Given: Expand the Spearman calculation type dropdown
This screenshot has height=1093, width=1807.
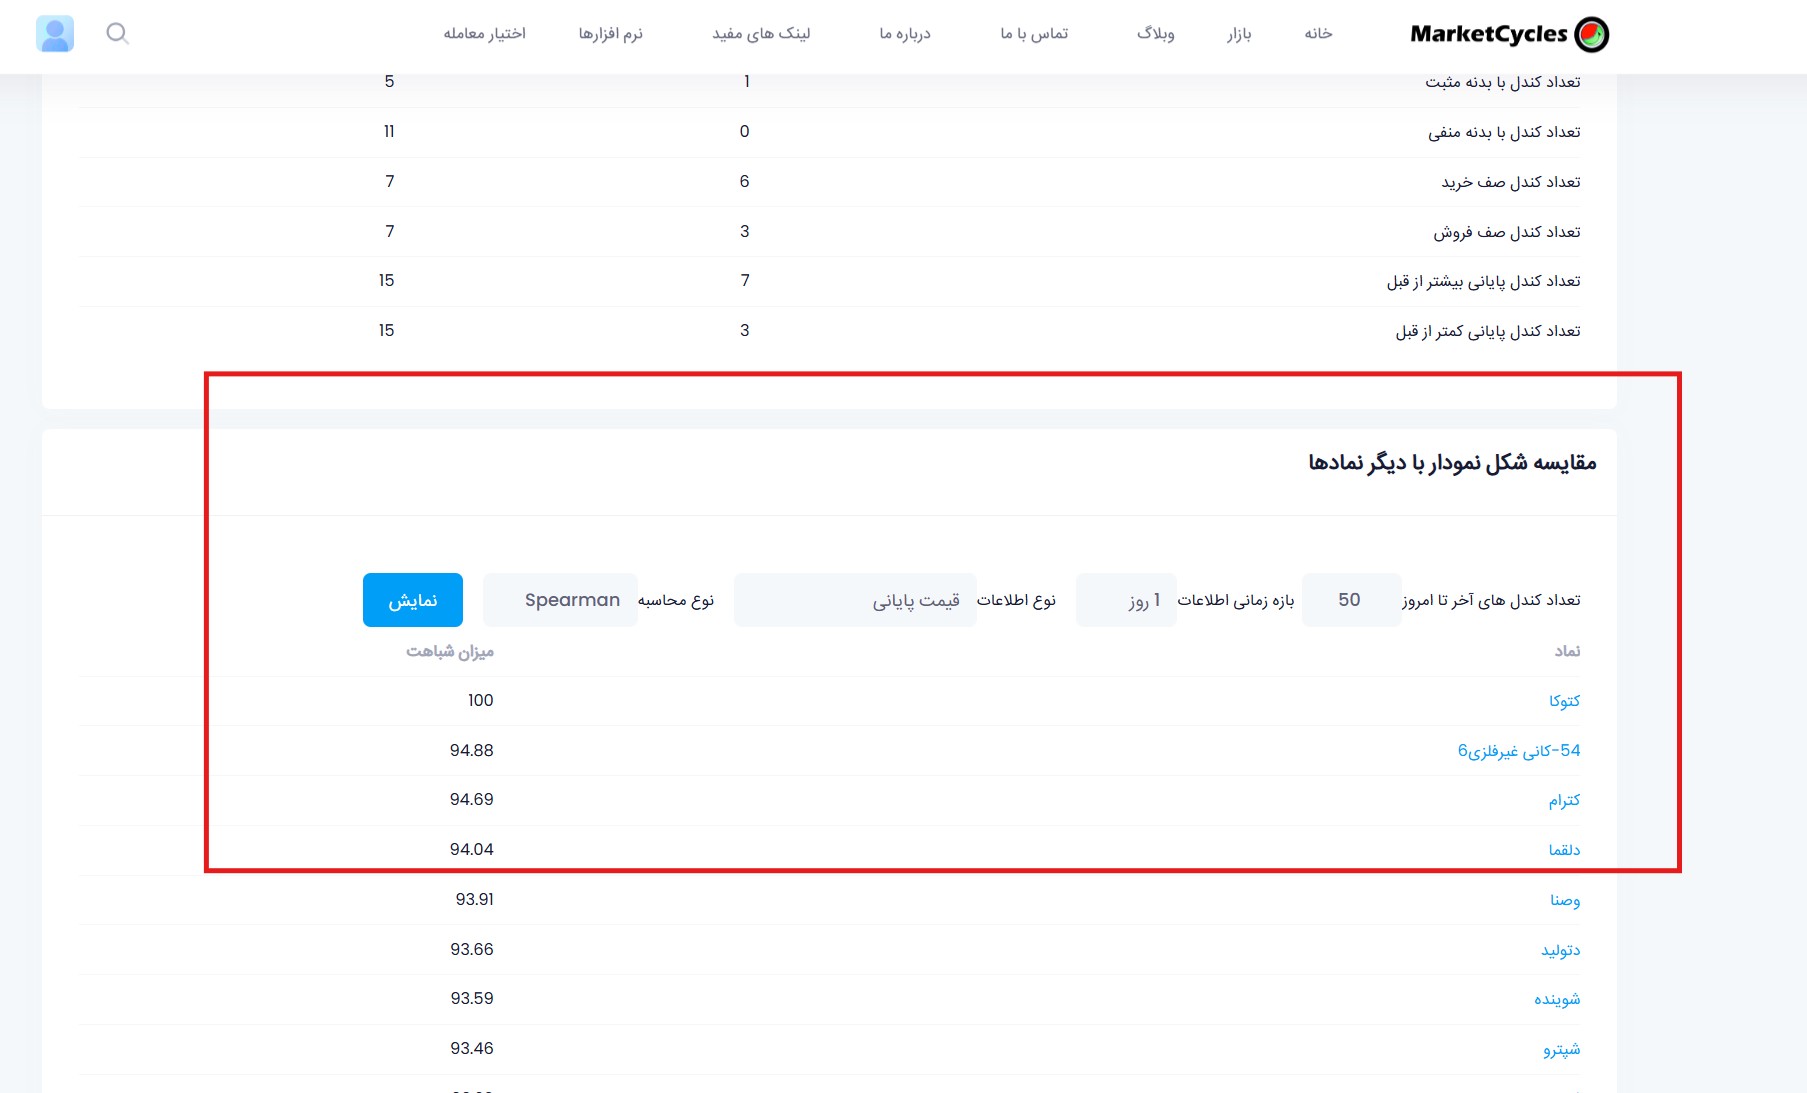Looking at the screenshot, I should [560, 600].
